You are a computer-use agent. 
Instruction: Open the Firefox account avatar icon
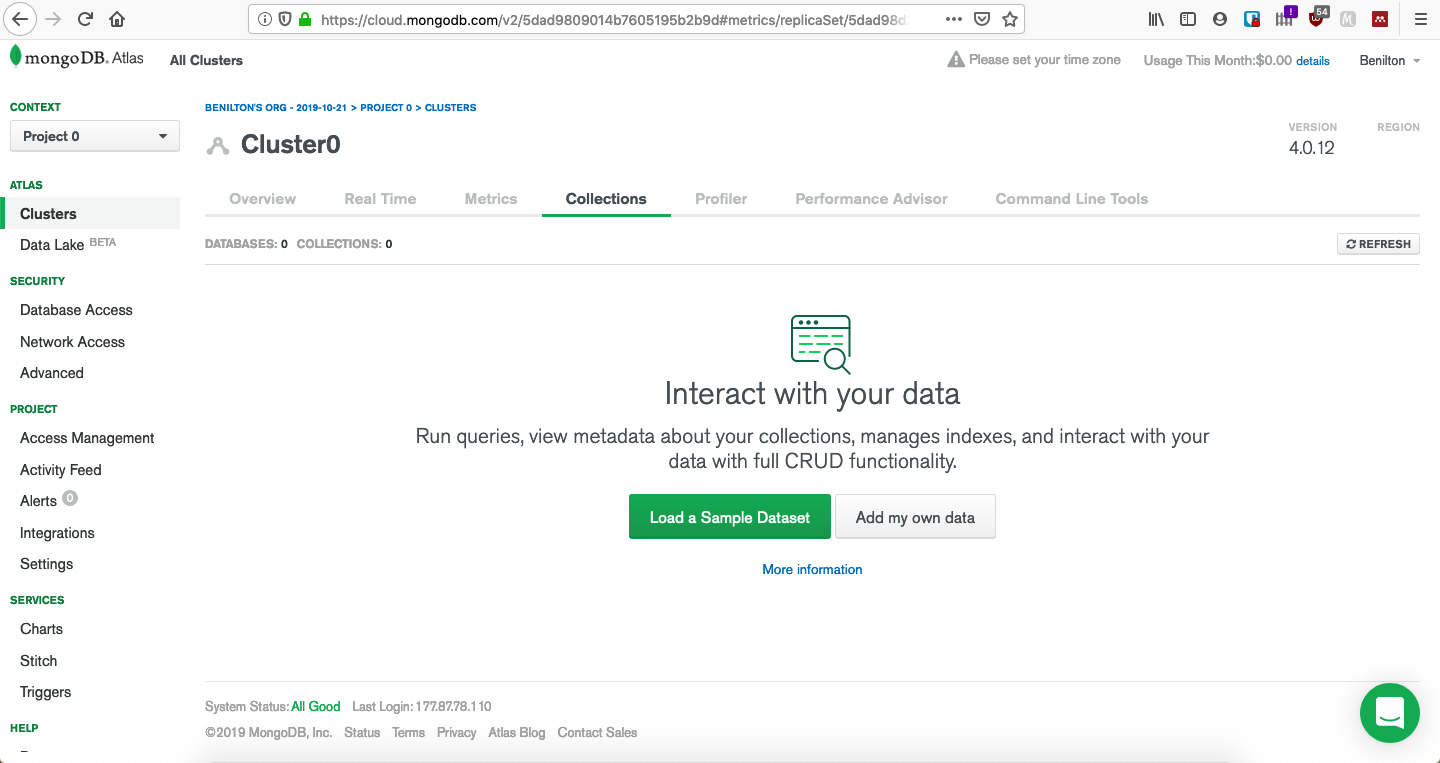(1219, 19)
